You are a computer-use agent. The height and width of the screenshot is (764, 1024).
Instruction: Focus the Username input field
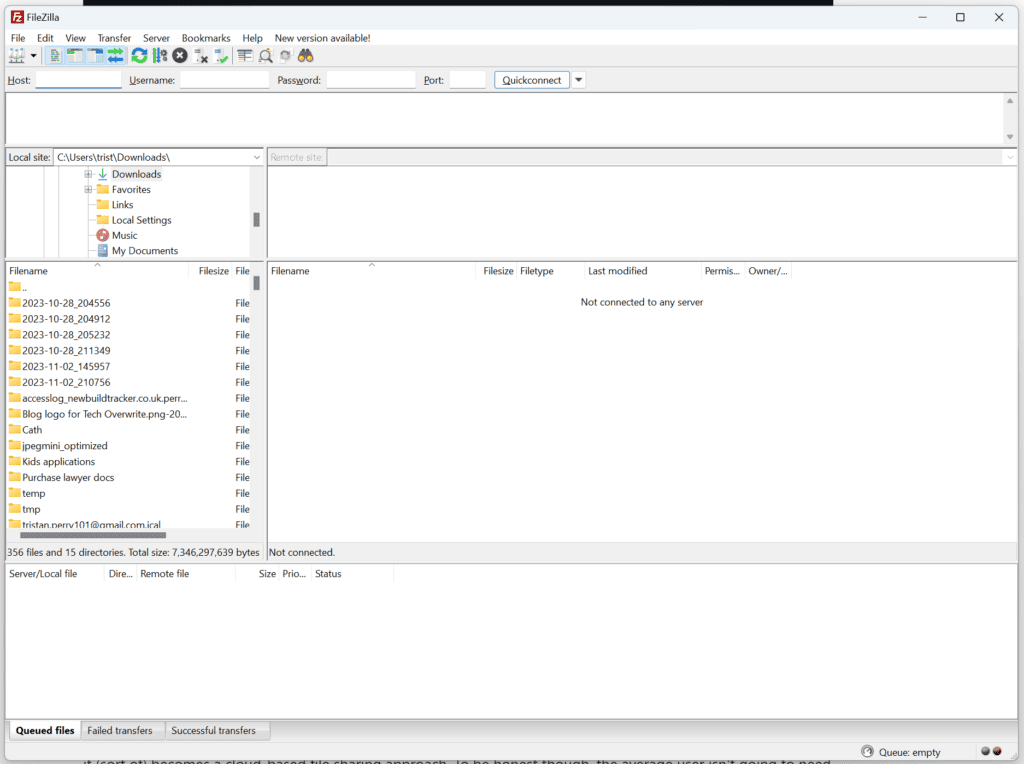(x=225, y=80)
